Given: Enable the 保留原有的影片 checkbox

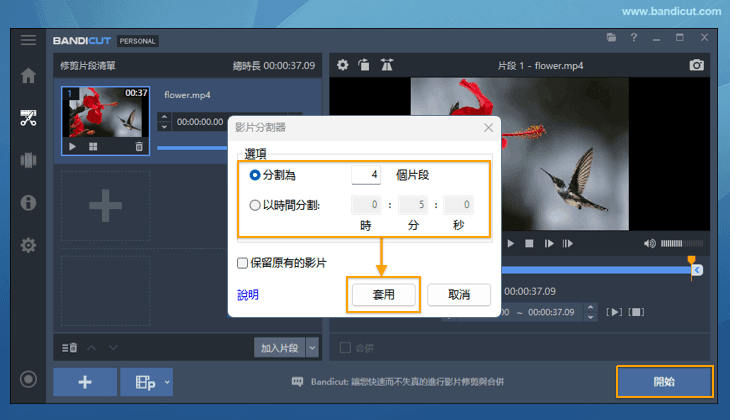Looking at the screenshot, I should 242,263.
